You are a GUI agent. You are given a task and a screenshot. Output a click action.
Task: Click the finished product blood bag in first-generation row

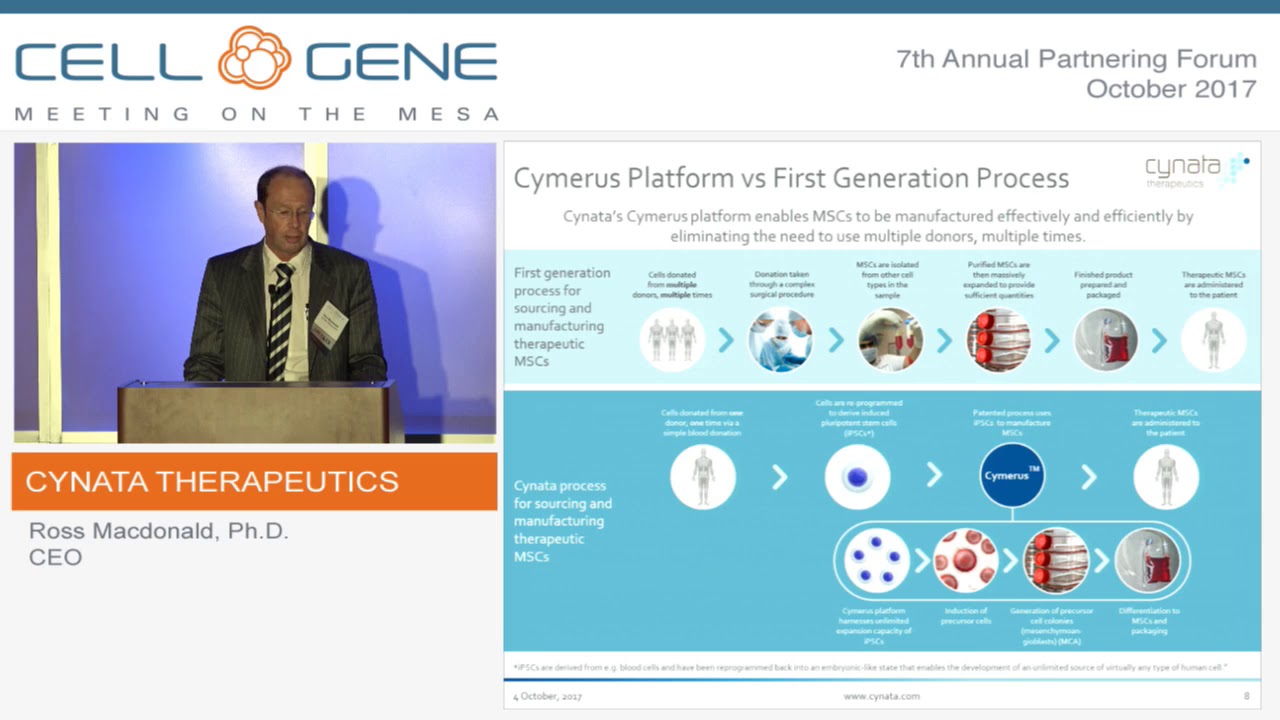click(1105, 340)
